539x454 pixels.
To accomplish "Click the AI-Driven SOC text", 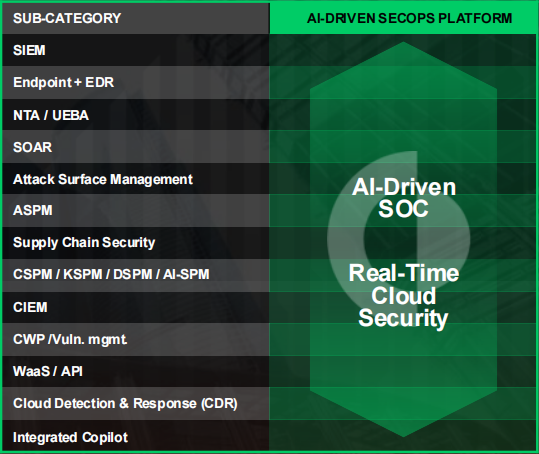I will 404,198.
